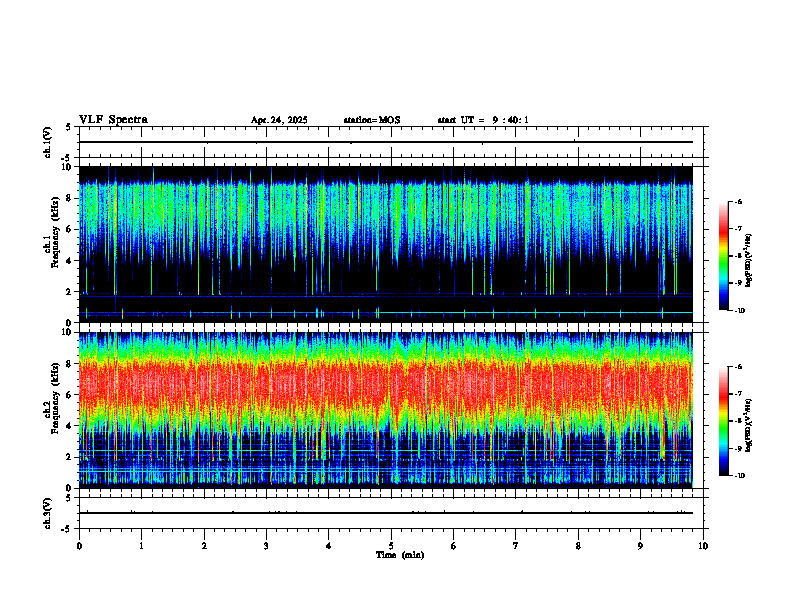Image resolution: width=792 pixels, height=612 pixels.
Task: Click the "Time (min)" x-axis label
Action: coord(400,555)
